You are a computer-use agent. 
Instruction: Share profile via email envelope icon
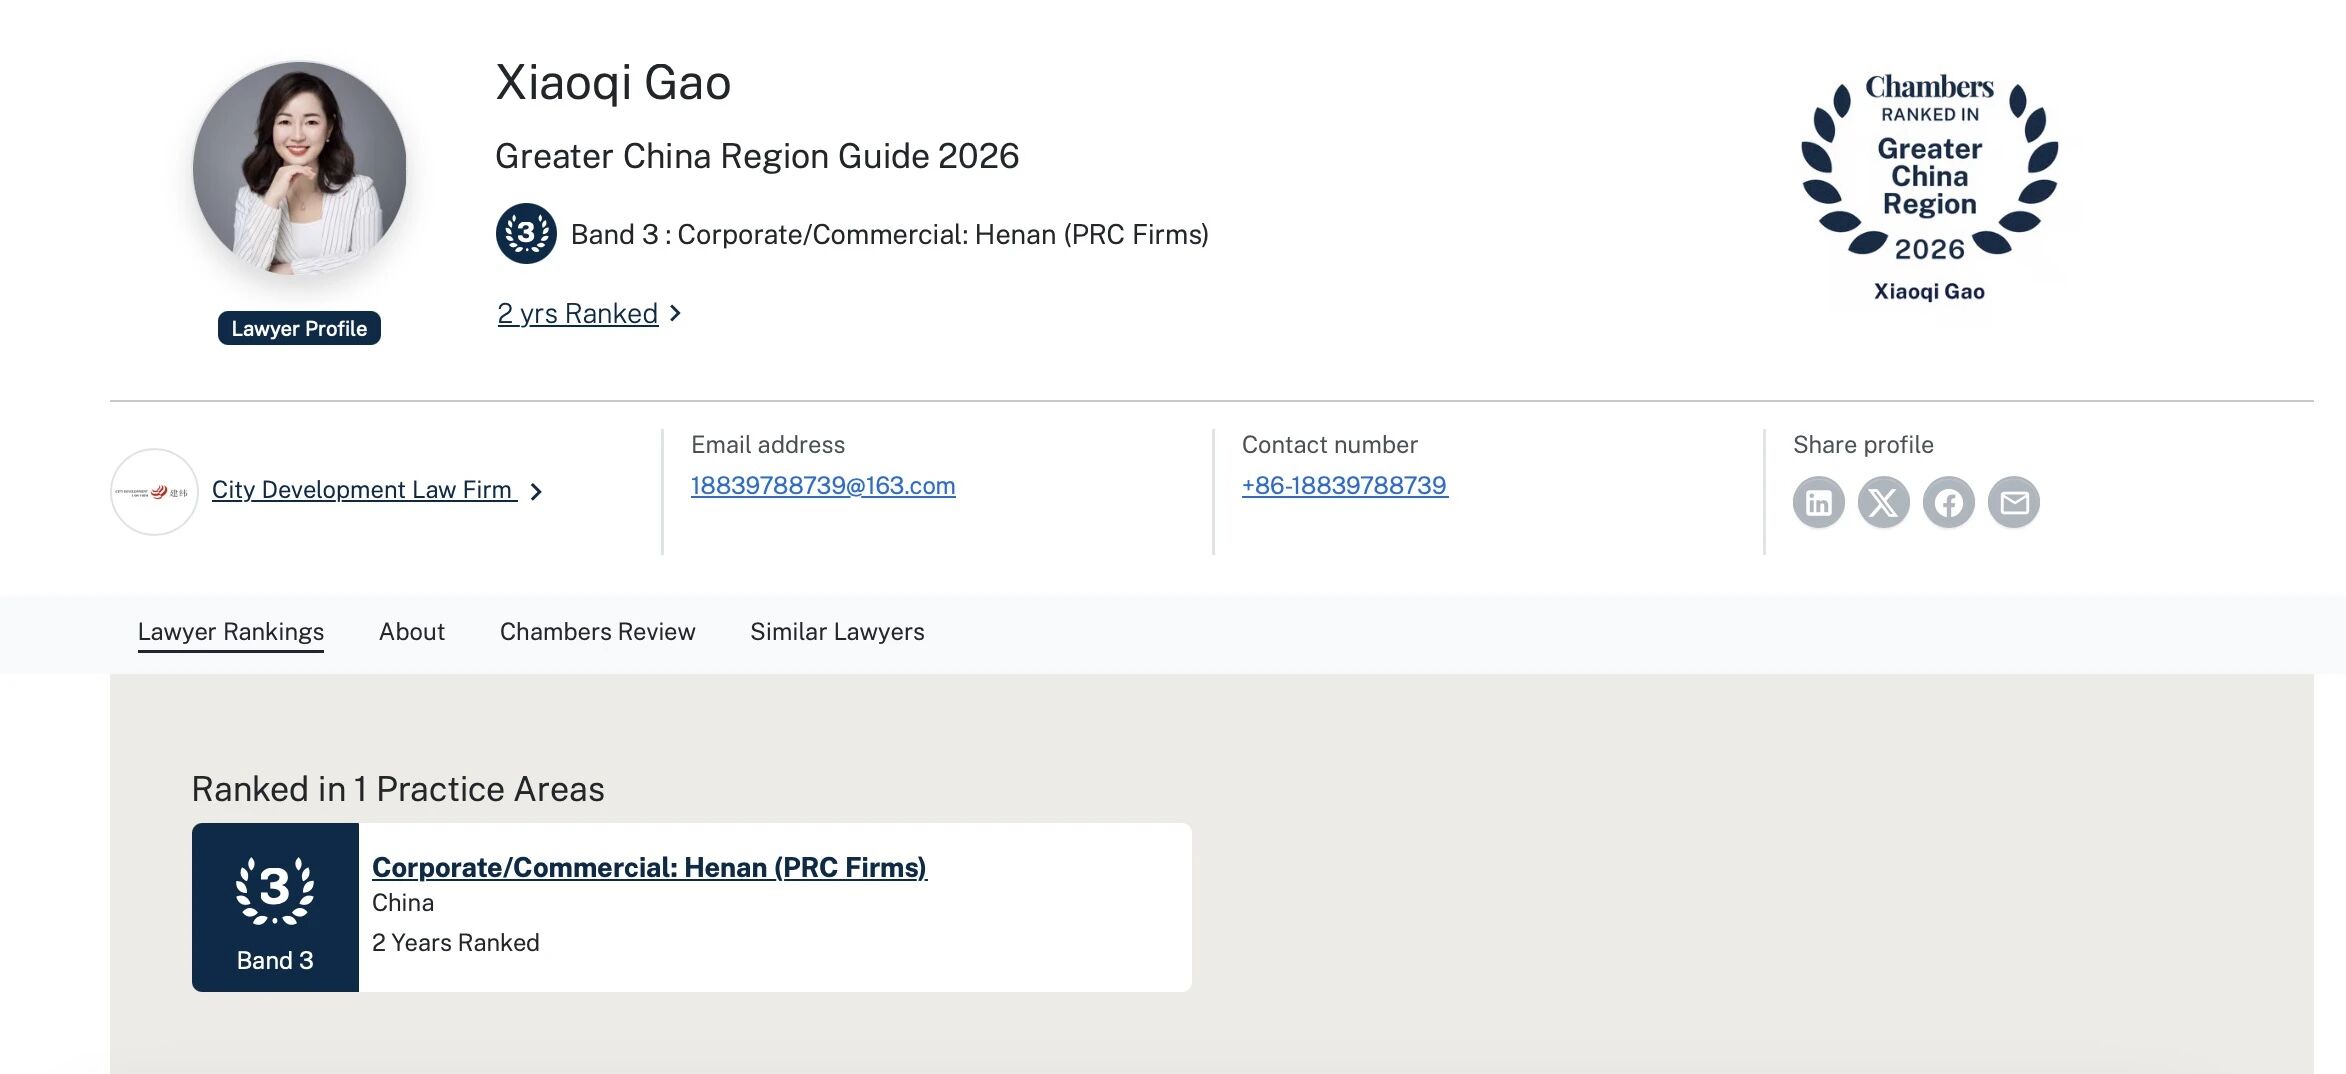[2013, 502]
